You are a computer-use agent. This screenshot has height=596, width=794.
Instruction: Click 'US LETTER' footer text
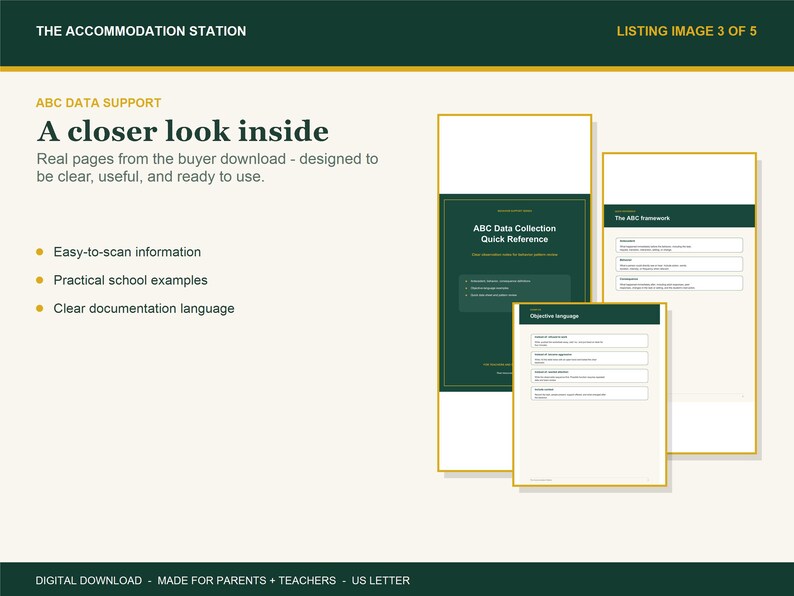(381, 580)
